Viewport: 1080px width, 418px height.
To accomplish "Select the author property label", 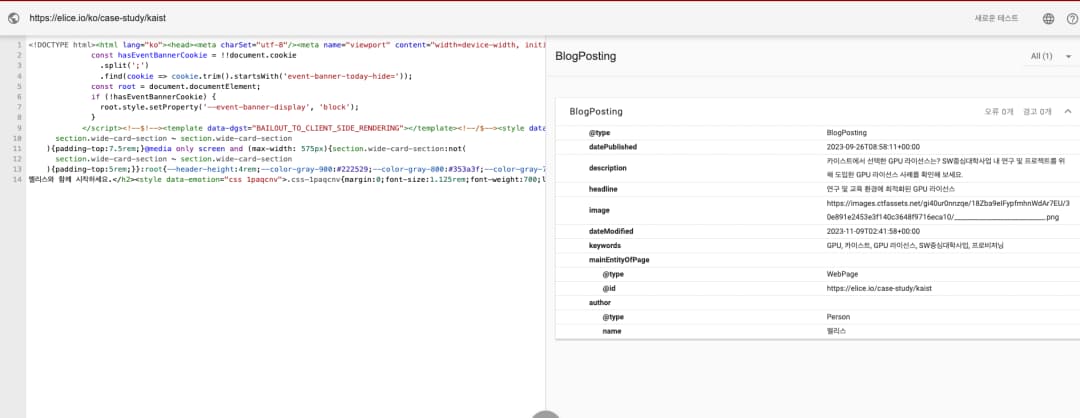I will pos(599,302).
